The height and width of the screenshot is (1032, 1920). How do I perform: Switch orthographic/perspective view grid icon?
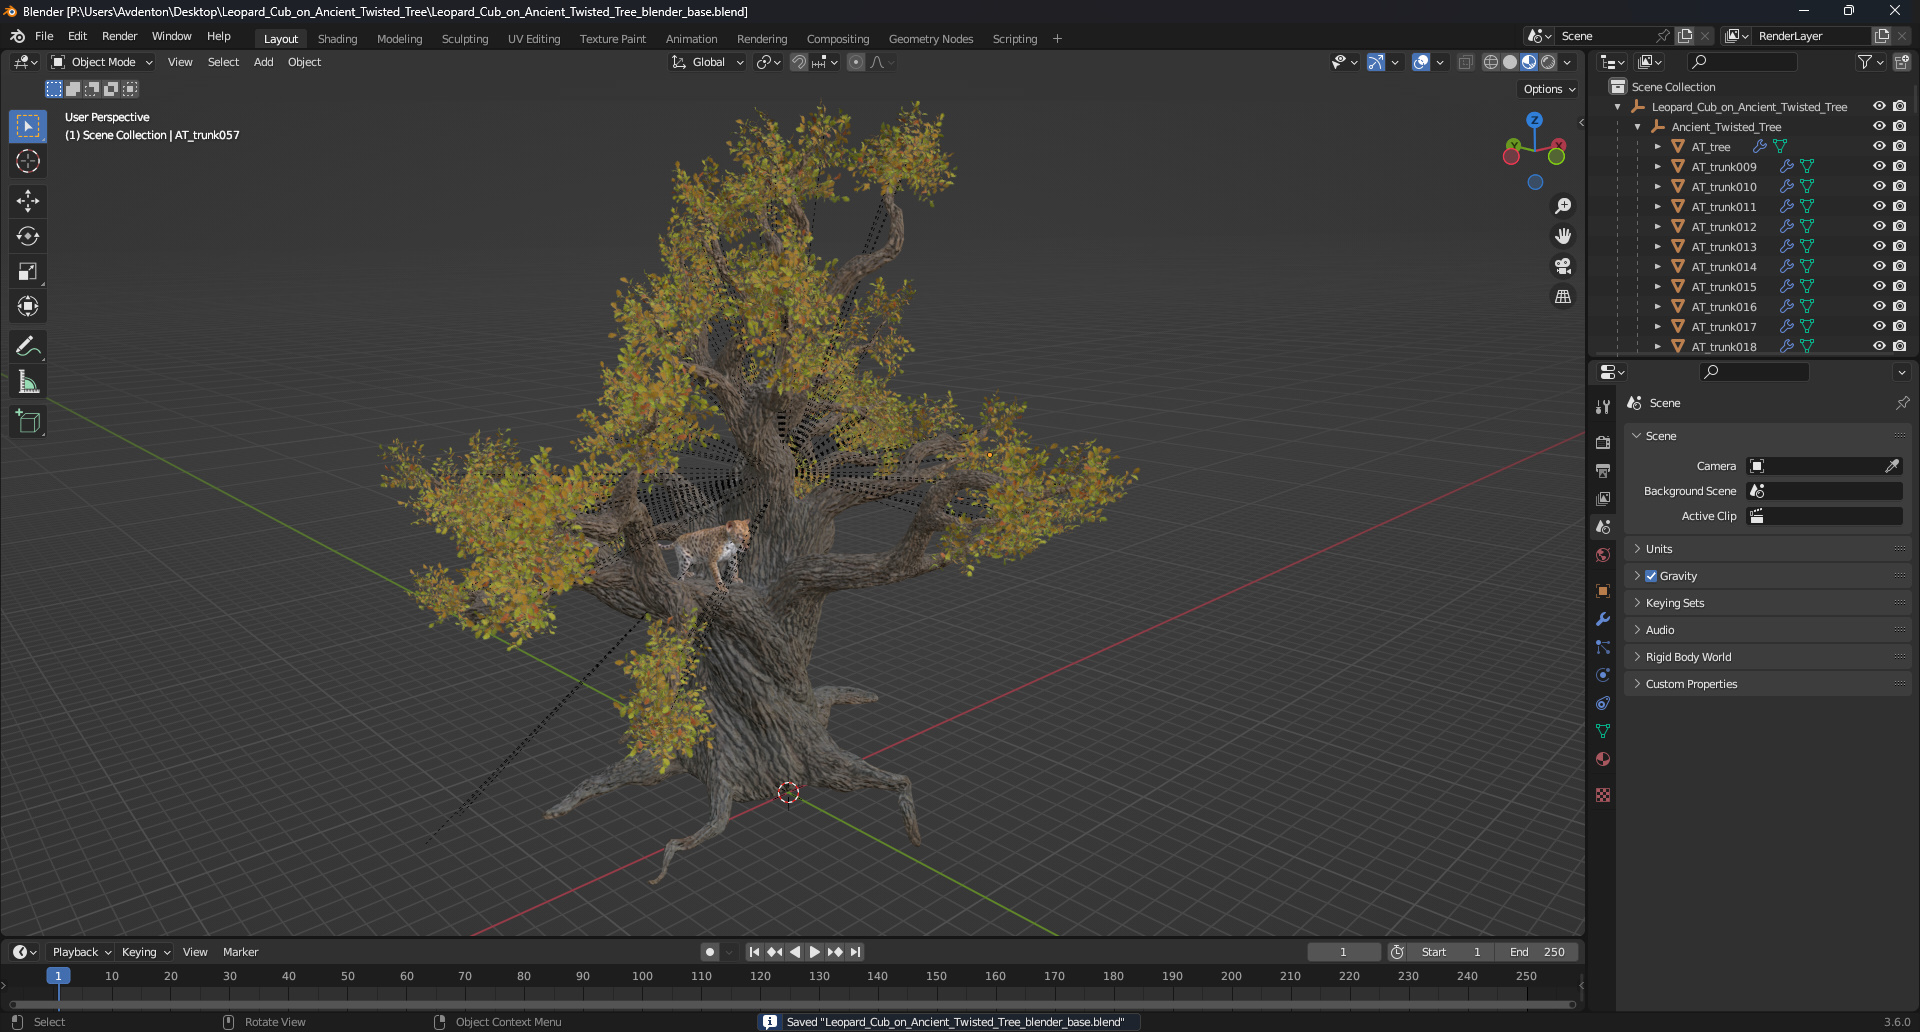1563,296
